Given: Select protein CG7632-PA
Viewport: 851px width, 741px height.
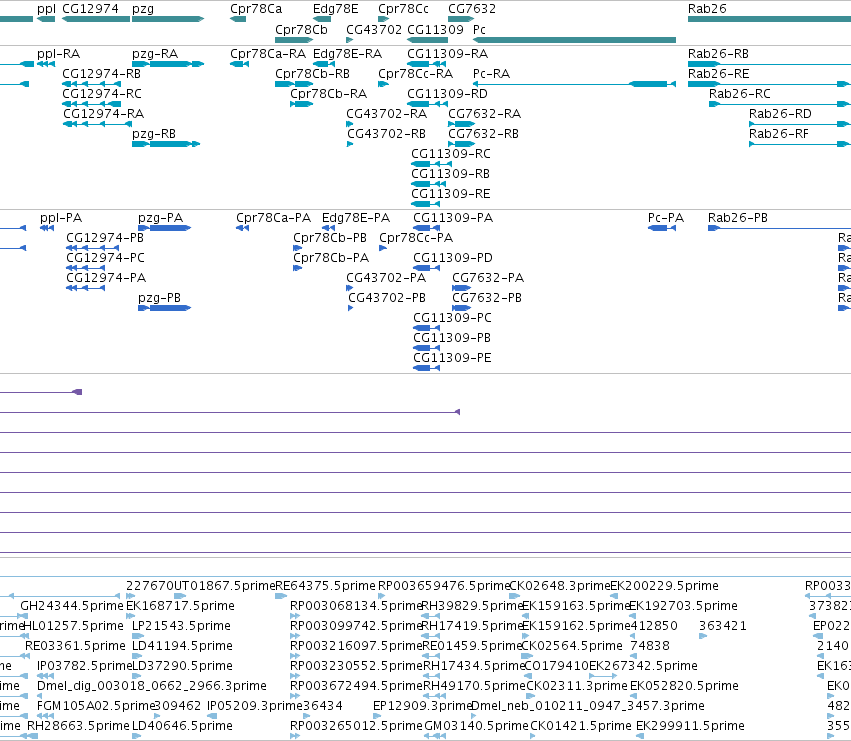Looking at the screenshot, I should pyautogui.click(x=462, y=288).
